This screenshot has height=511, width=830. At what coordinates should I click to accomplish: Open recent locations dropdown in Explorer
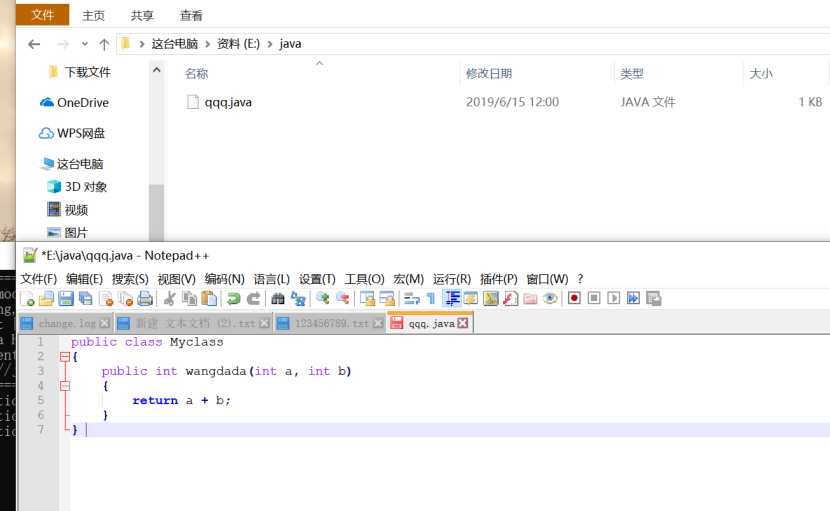[85, 44]
